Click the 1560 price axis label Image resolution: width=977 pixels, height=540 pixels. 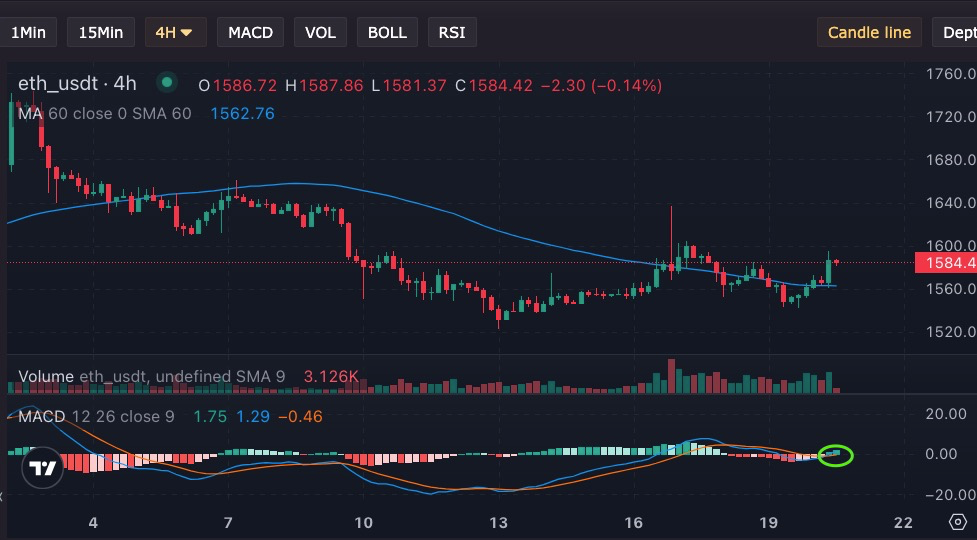pos(951,288)
